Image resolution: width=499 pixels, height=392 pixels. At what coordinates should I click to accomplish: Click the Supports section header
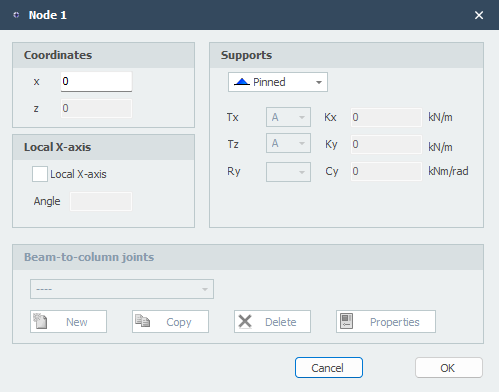[x=346, y=55]
